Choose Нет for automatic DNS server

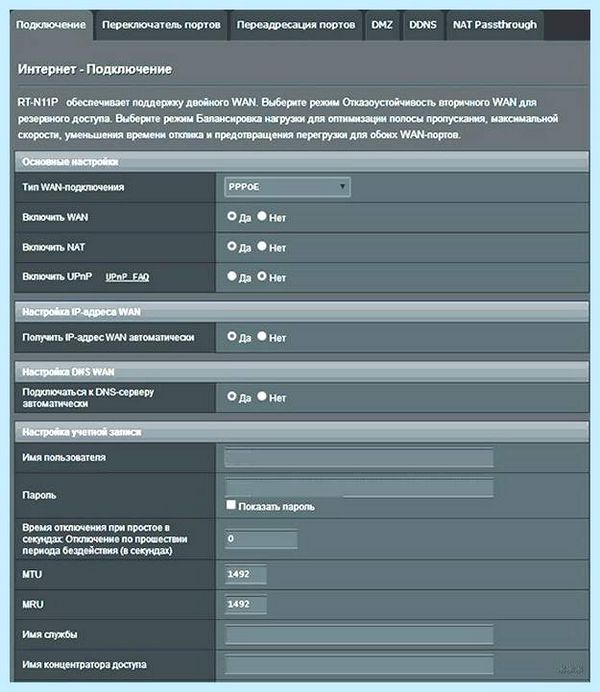[x=262, y=396]
